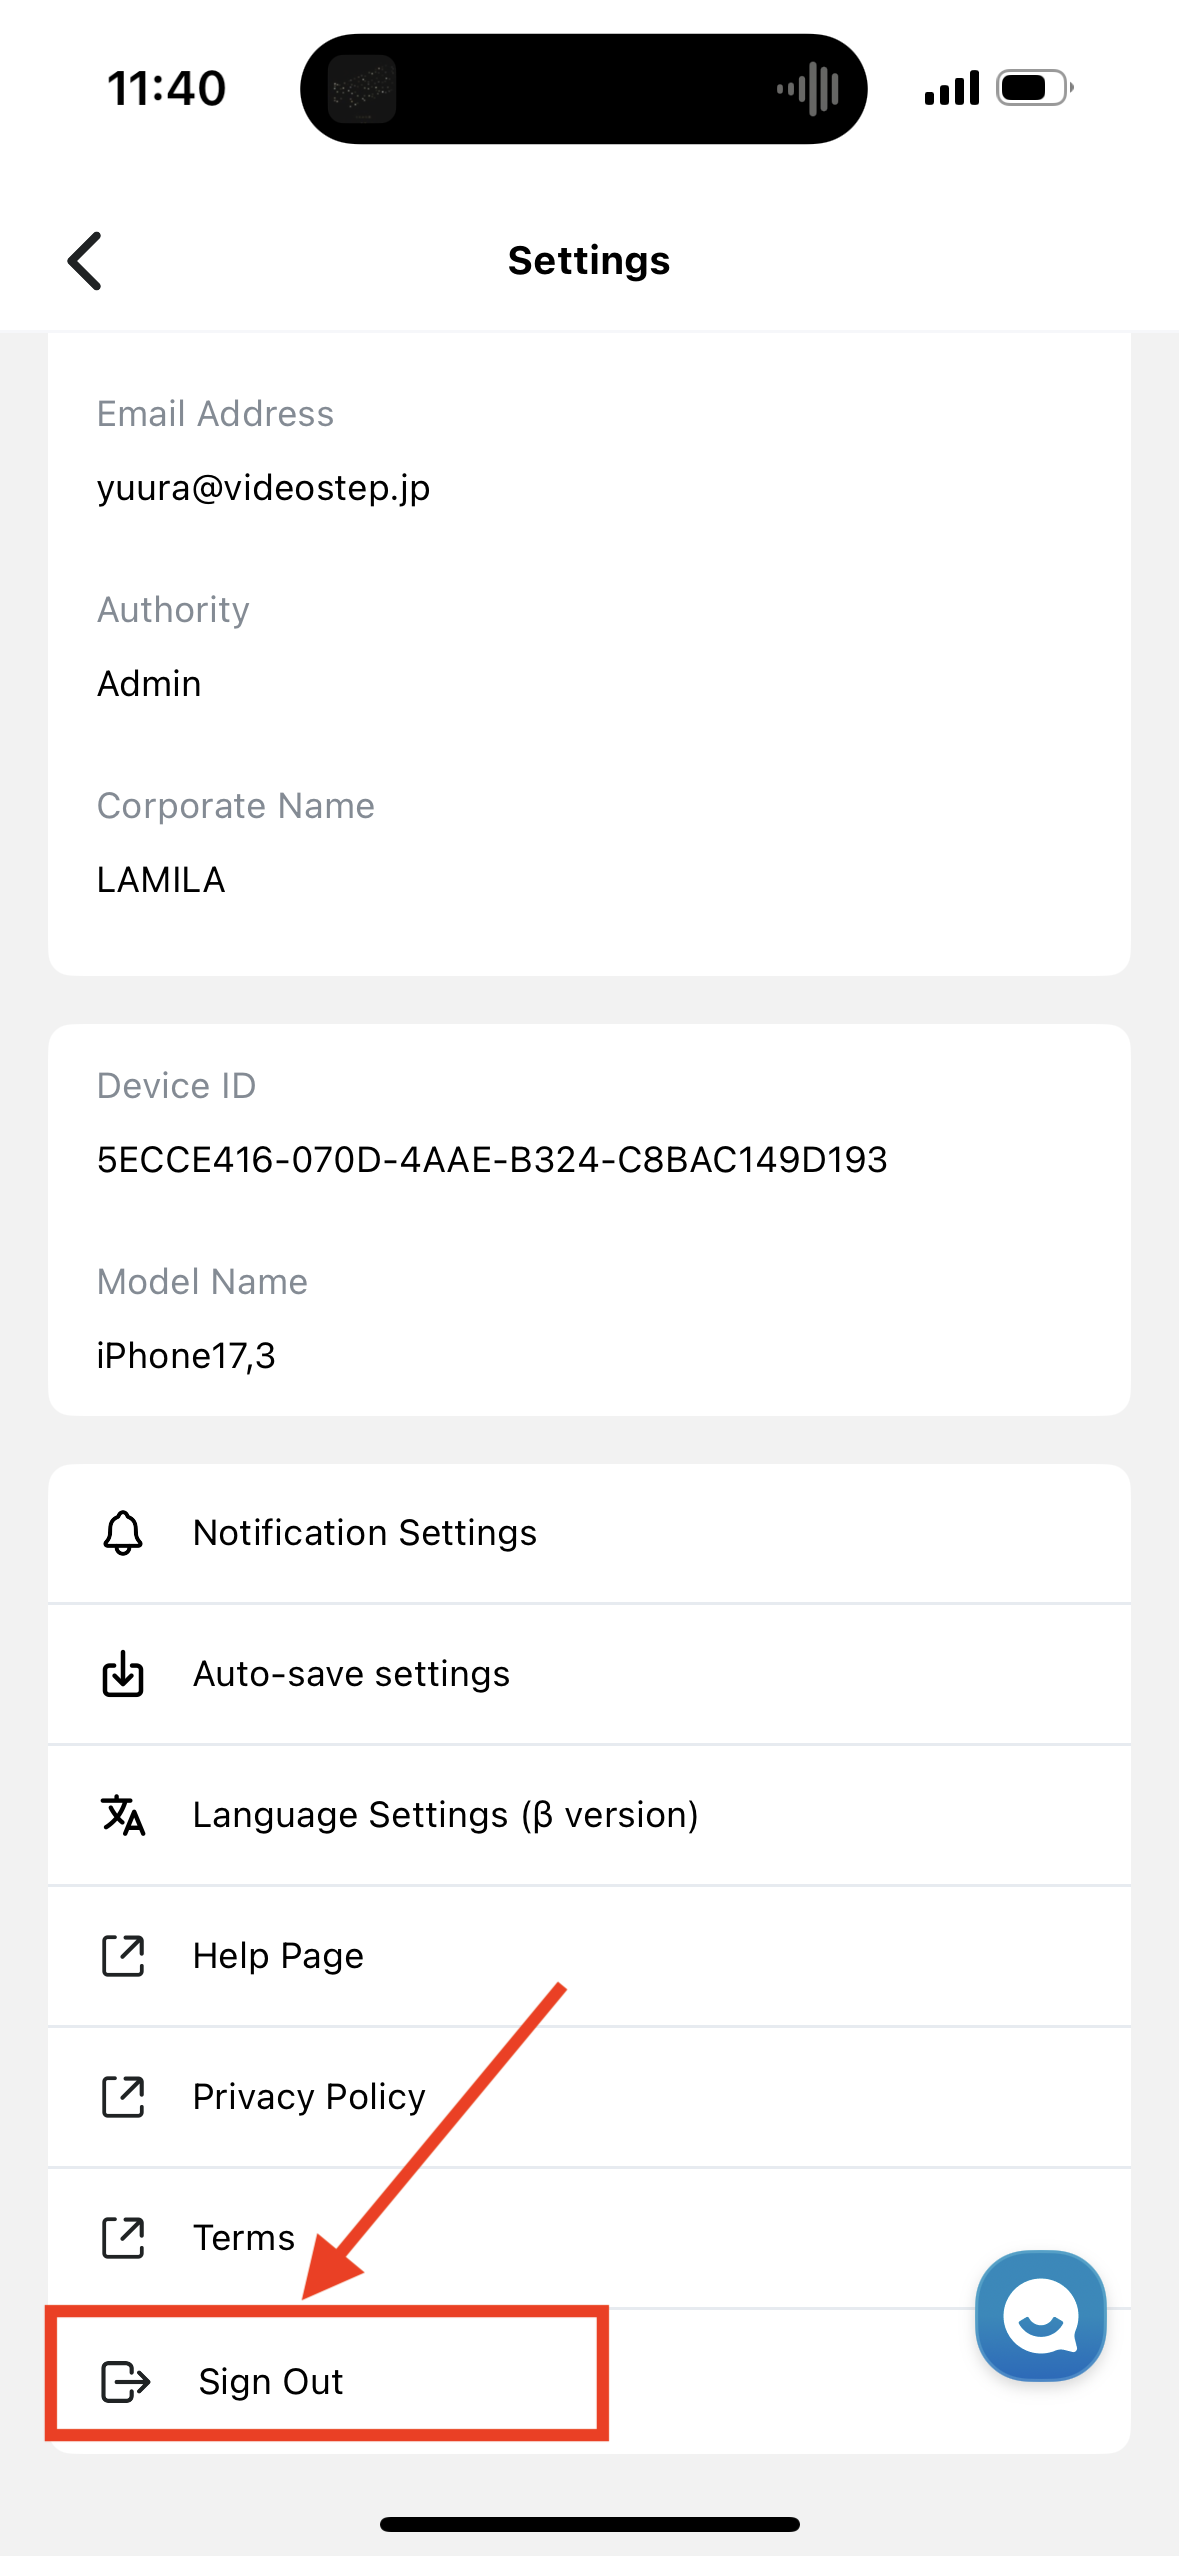Open Auto-save settings
Image resolution: width=1179 pixels, height=2556 pixels.
coord(351,1673)
